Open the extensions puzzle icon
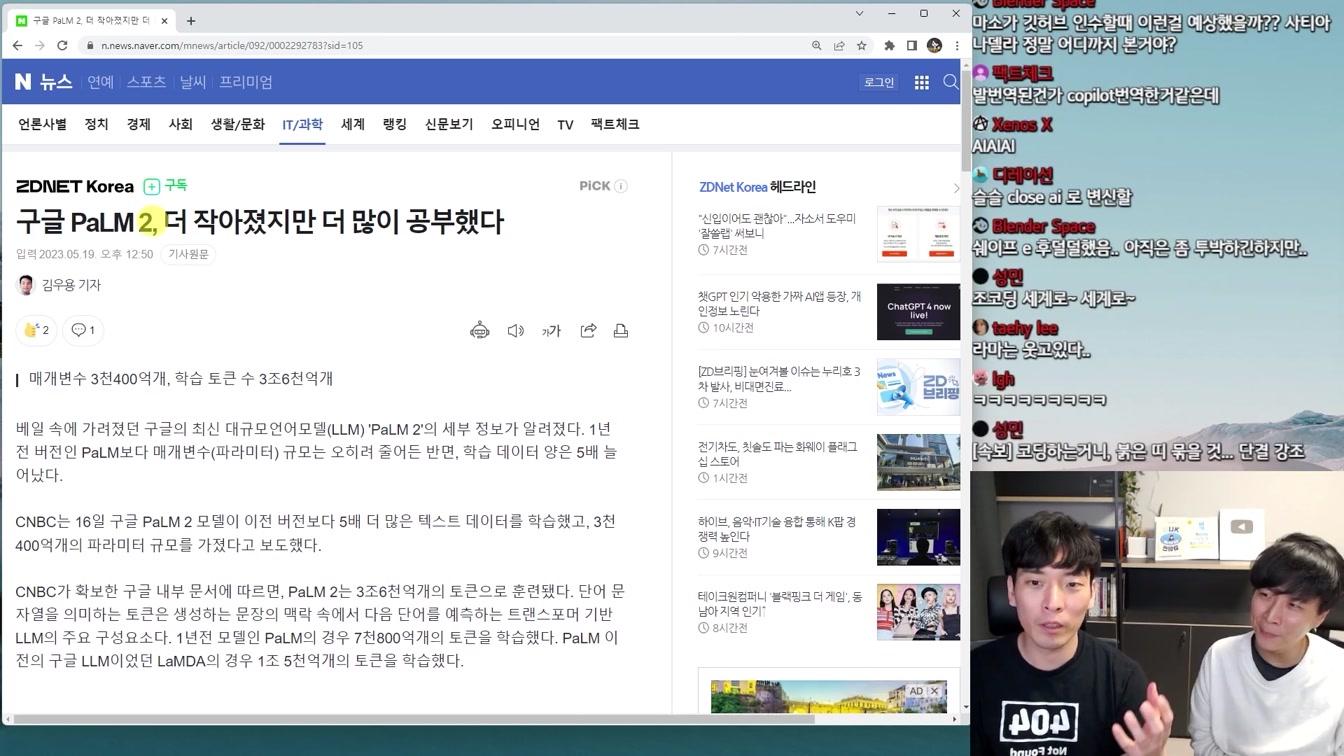1344x756 pixels. coord(889,45)
